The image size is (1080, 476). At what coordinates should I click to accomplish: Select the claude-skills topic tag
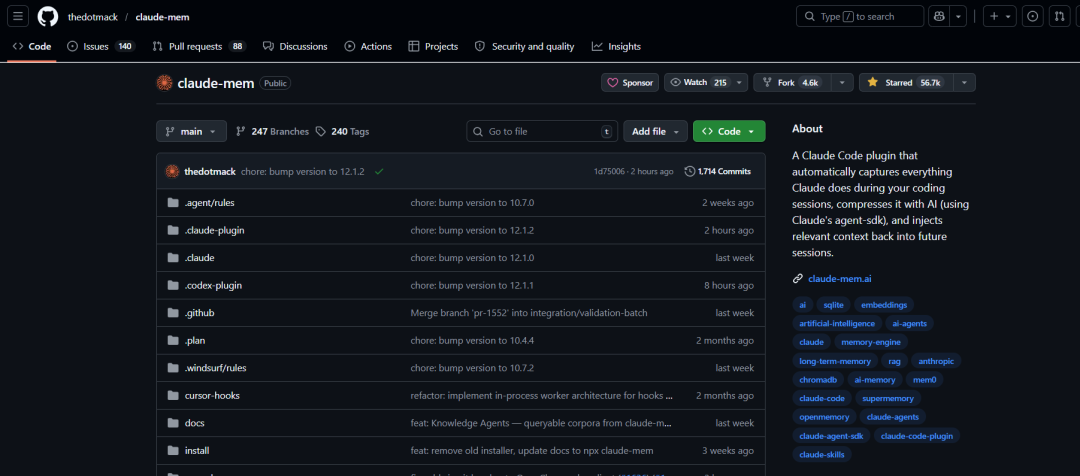click(822, 455)
